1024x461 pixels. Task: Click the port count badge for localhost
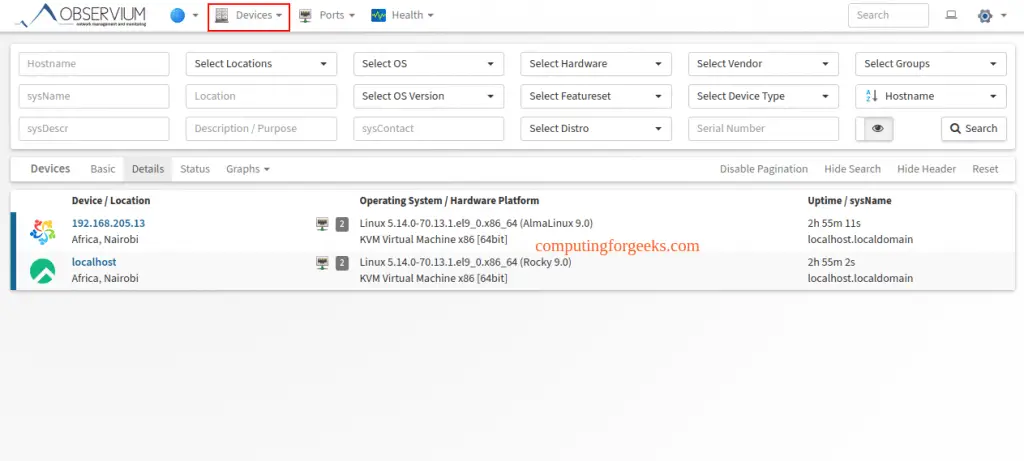coord(342,263)
